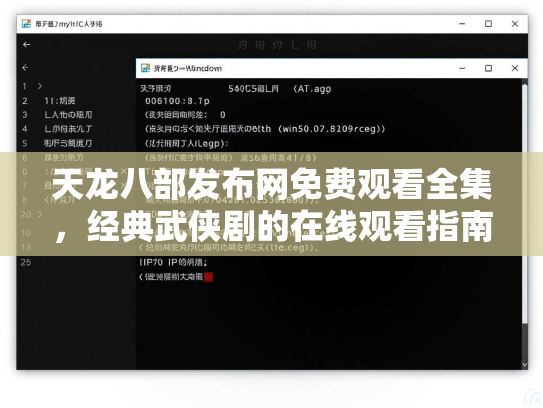Click the app icon in the outer window title bar
Viewport: 543px width, 408px height.
(x=26, y=24)
